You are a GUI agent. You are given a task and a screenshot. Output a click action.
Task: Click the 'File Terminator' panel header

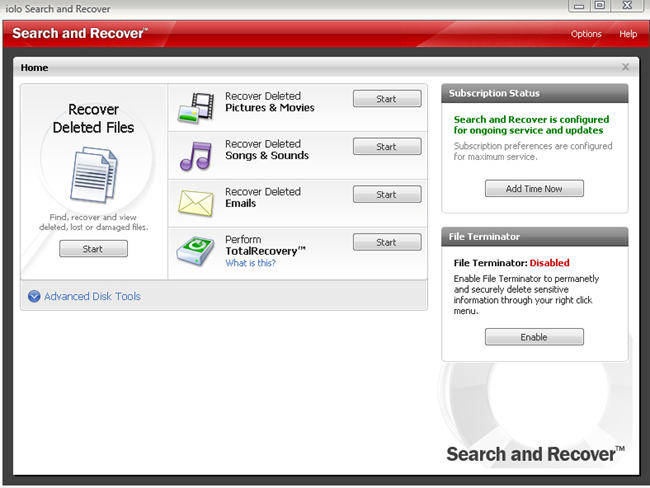coord(535,237)
